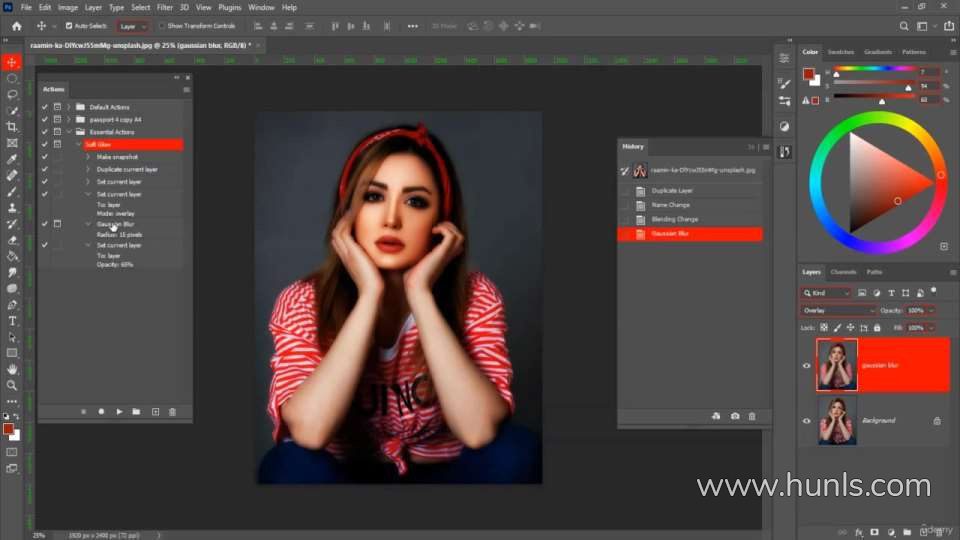Click the foreground color swatch in Color panel
The height and width of the screenshot is (540, 960).
pyautogui.click(x=807, y=73)
